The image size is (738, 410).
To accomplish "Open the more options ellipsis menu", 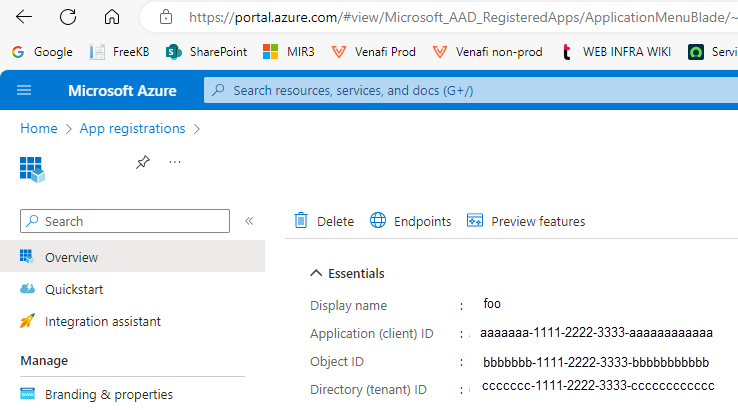I will [175, 162].
